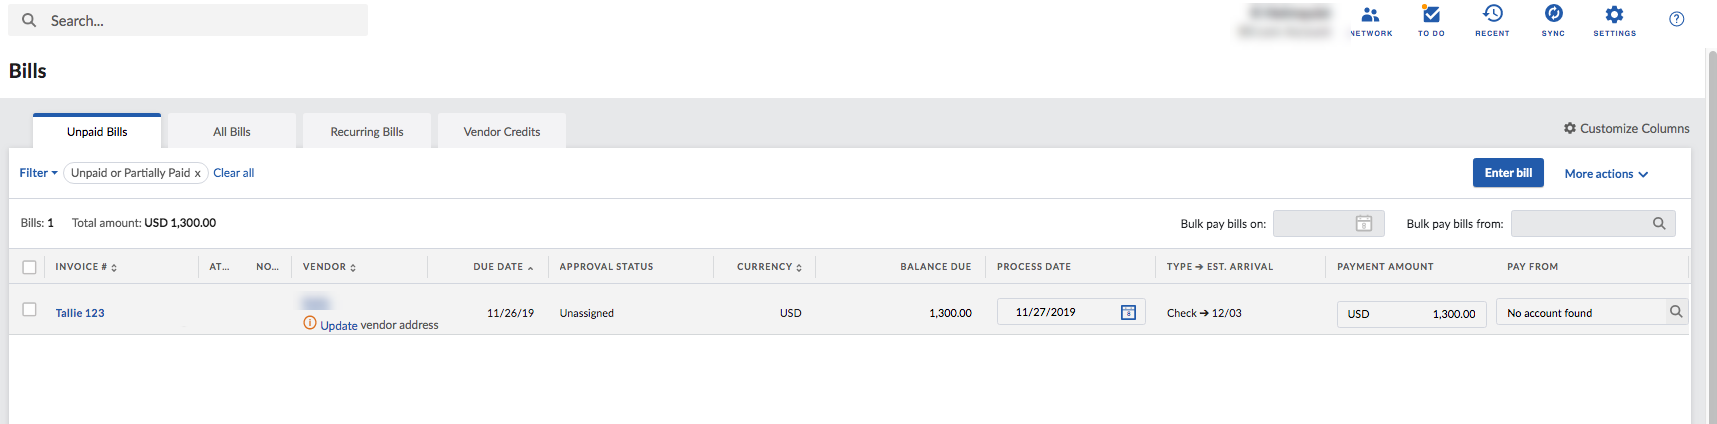Image resolution: width=1717 pixels, height=424 pixels.
Task: Expand the Filter dropdown
Action: coord(38,173)
